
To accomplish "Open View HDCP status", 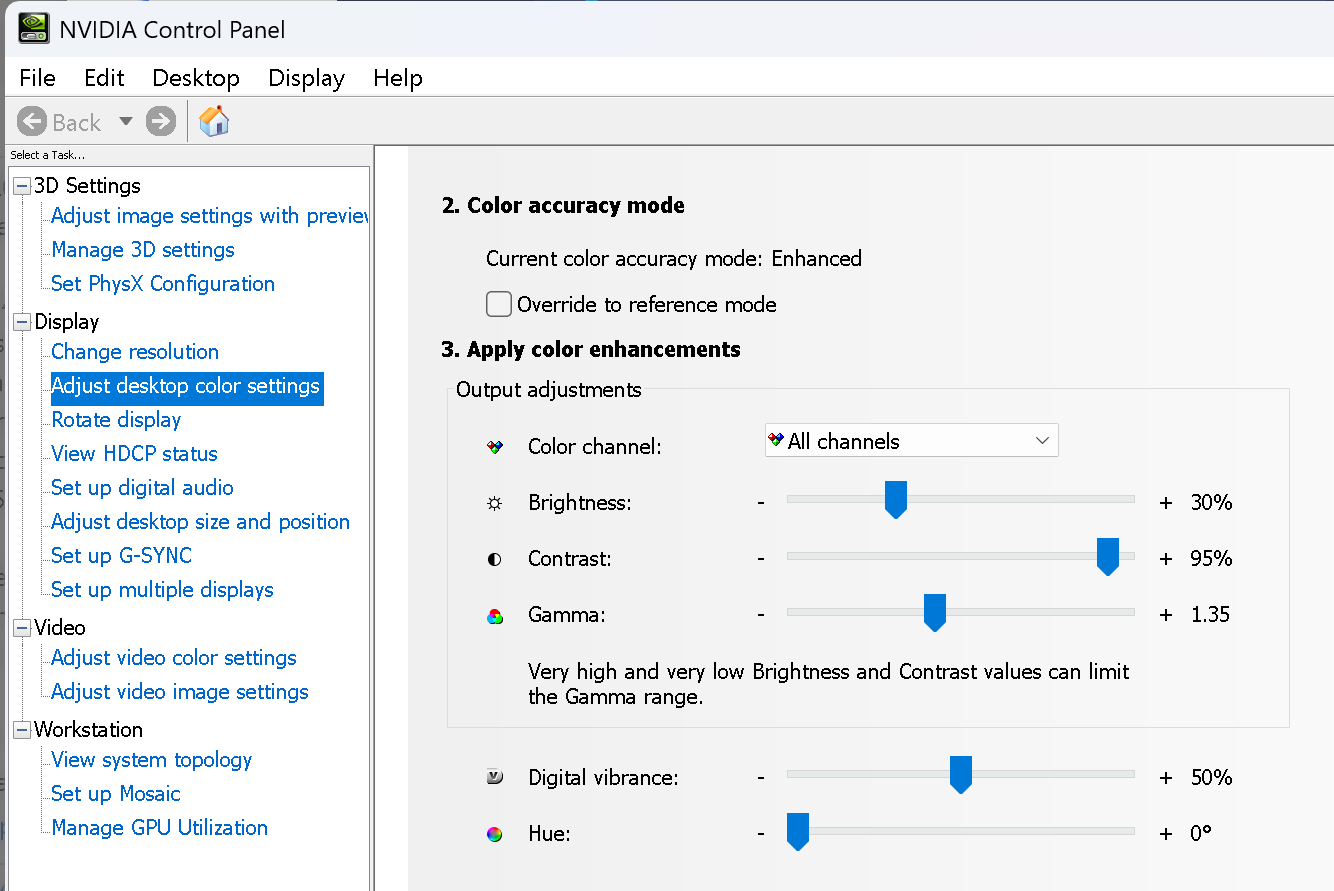I will 134,454.
